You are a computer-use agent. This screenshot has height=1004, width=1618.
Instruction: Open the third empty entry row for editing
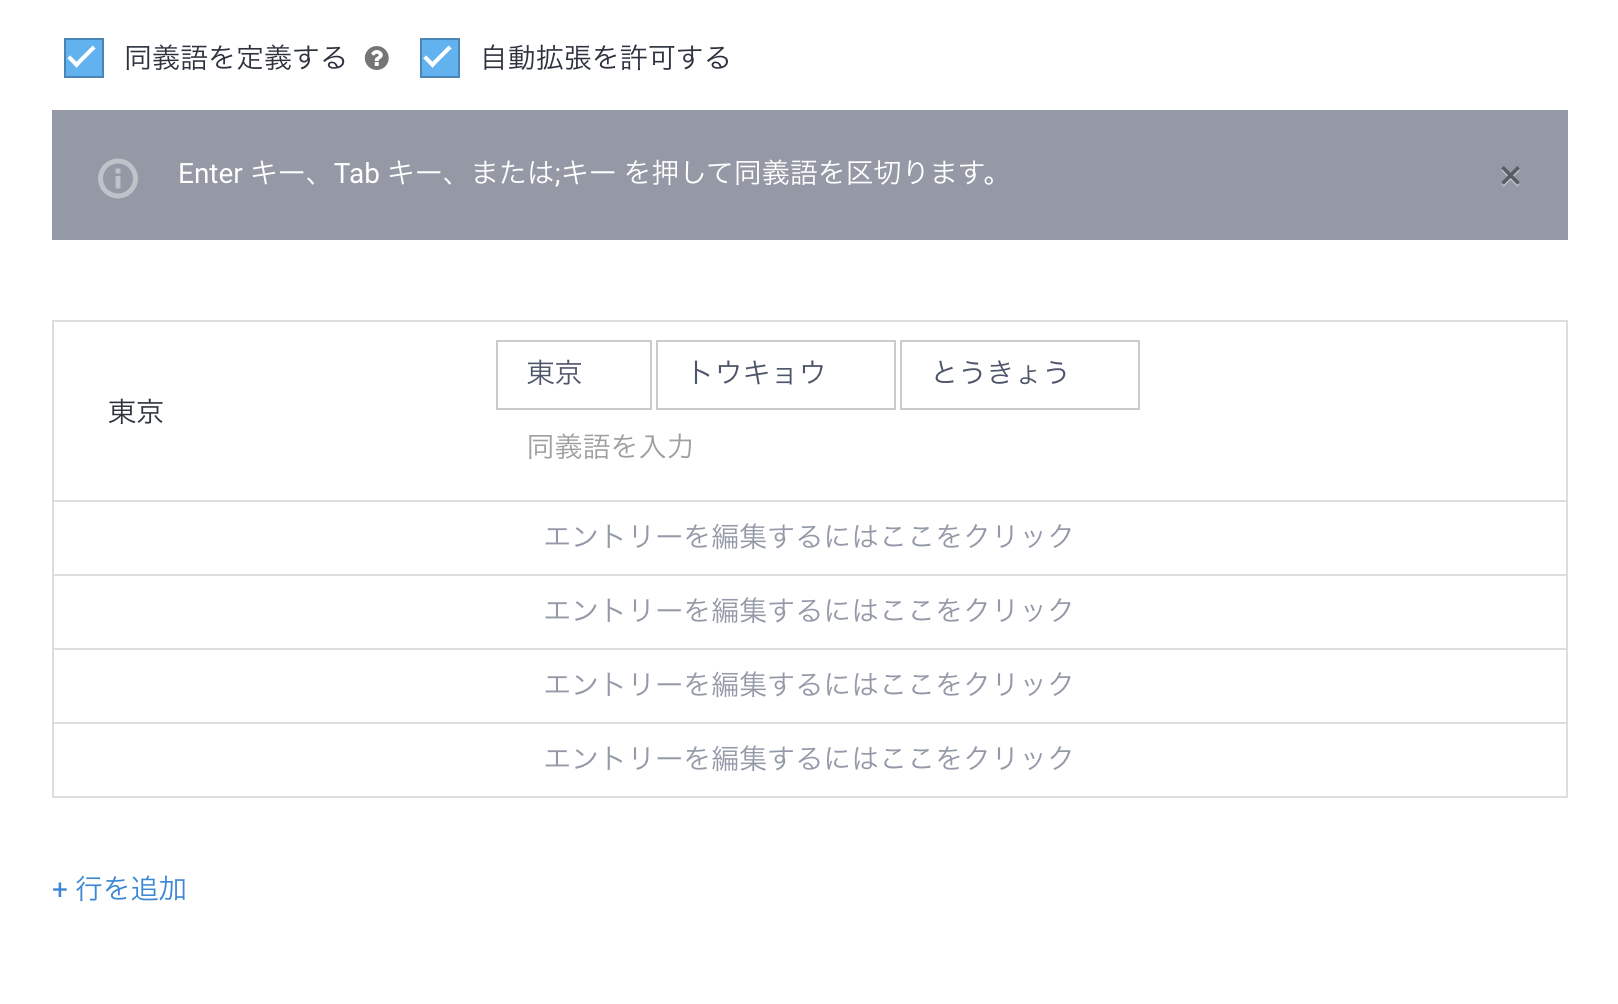pos(808,611)
